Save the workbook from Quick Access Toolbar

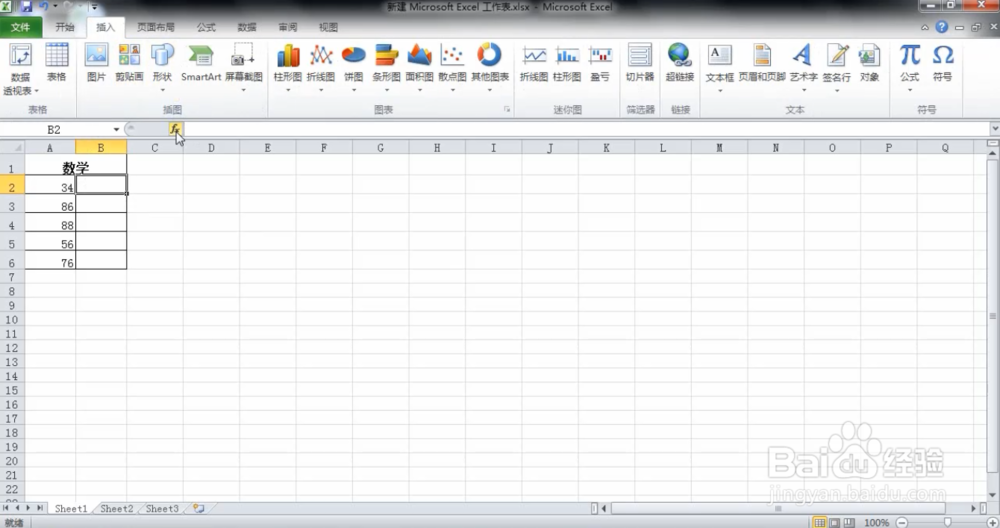[x=26, y=7]
